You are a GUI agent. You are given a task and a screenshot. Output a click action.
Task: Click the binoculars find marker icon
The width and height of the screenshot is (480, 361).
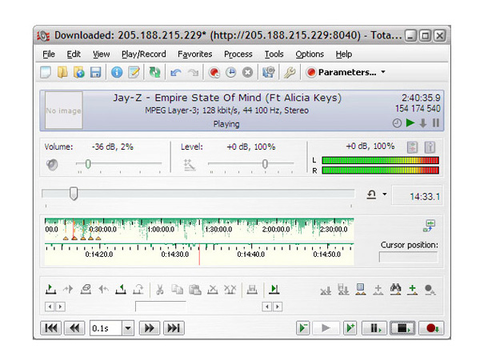(x=395, y=289)
